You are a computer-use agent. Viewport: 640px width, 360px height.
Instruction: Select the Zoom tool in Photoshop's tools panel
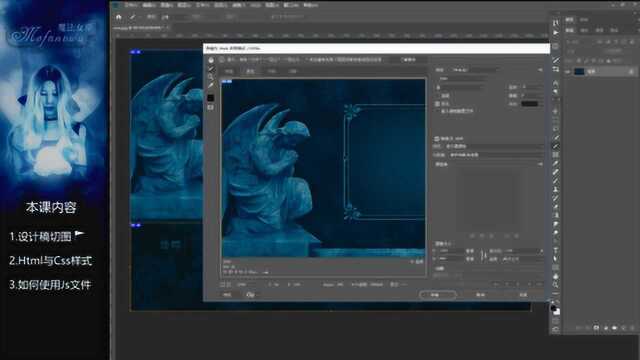tap(556, 284)
